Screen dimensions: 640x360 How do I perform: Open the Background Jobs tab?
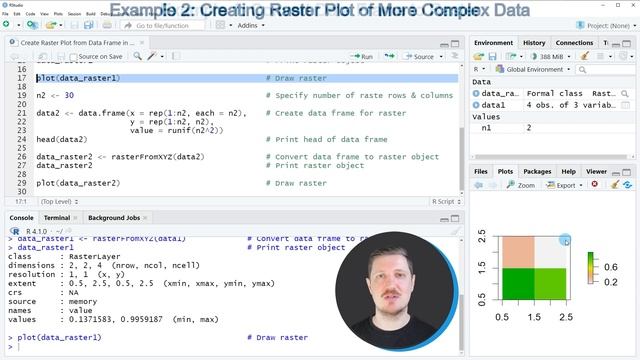tap(114, 218)
